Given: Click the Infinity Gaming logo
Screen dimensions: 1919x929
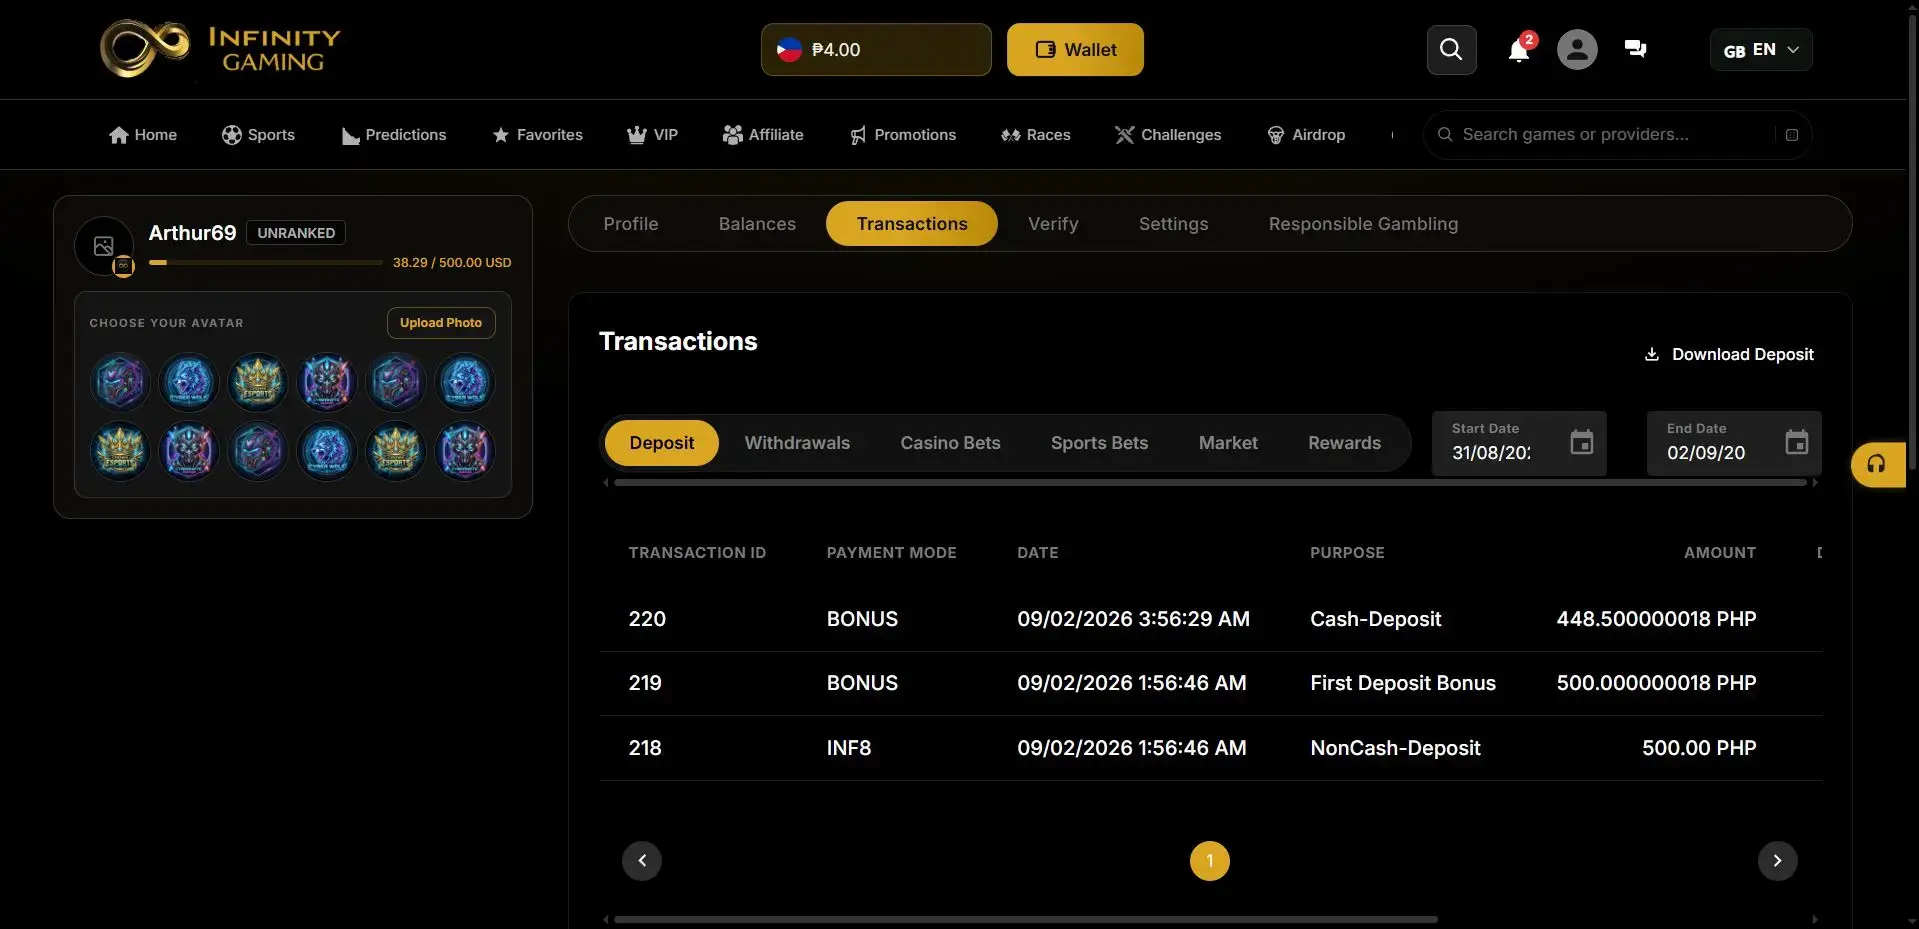Looking at the screenshot, I should 221,48.
